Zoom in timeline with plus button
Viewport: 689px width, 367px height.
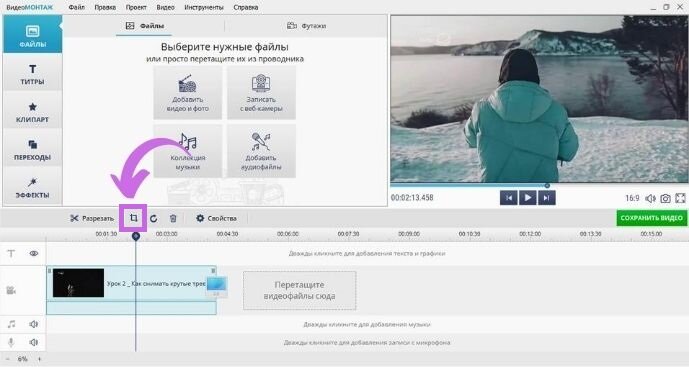39,359
